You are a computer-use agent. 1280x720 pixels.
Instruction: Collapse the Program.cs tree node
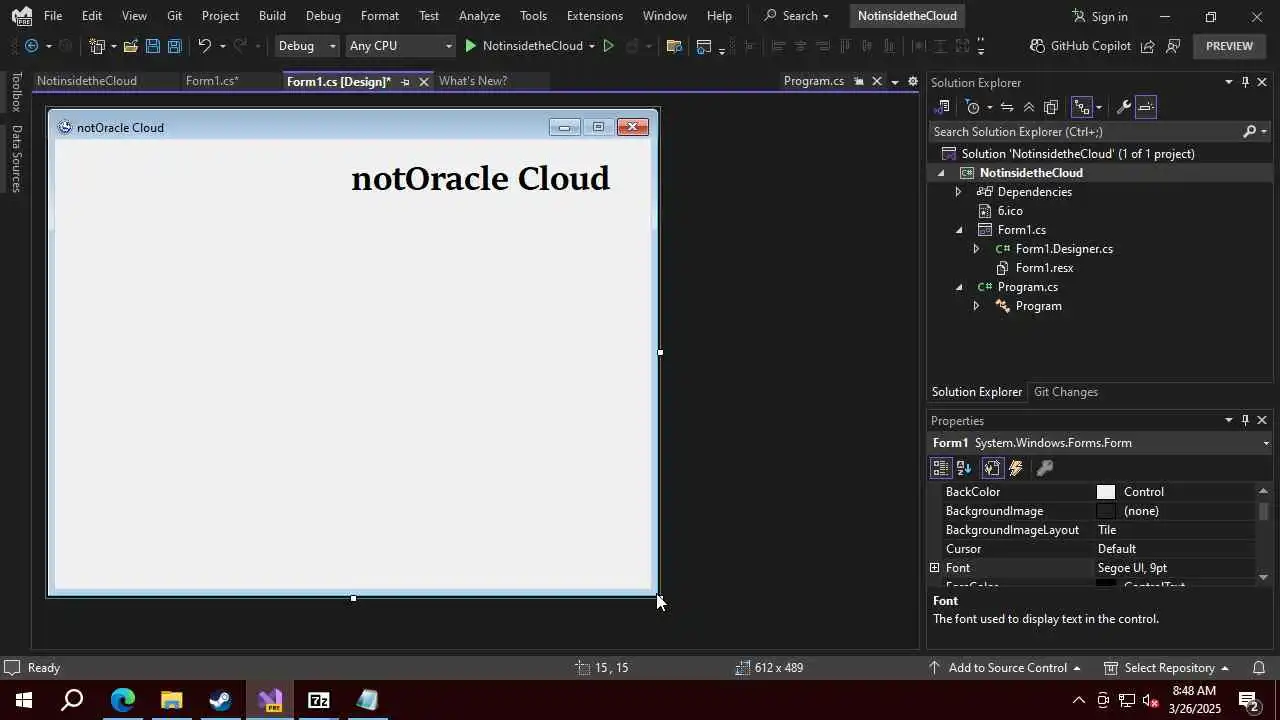(x=958, y=287)
